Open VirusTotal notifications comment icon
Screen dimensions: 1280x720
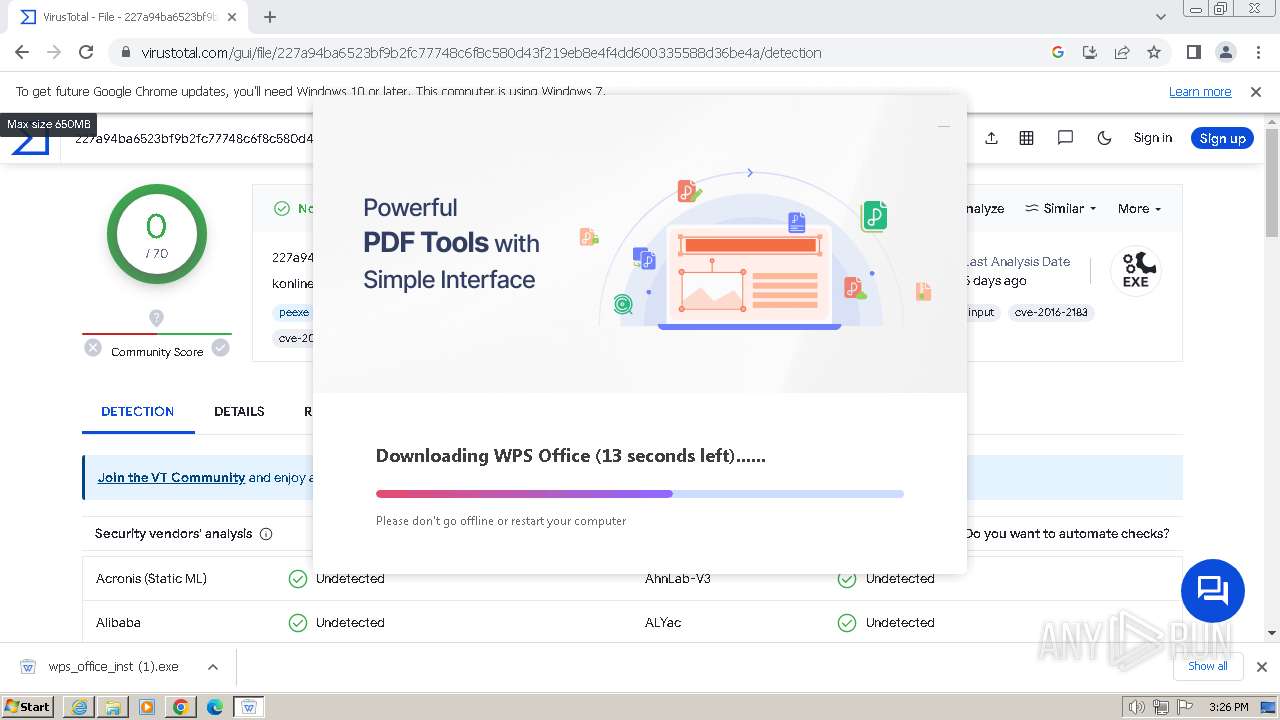point(1065,138)
